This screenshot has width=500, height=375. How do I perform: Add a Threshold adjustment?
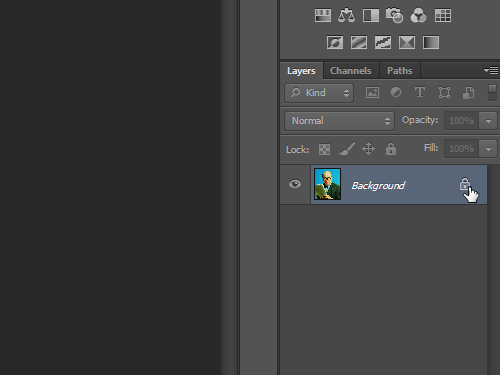[x=383, y=43]
